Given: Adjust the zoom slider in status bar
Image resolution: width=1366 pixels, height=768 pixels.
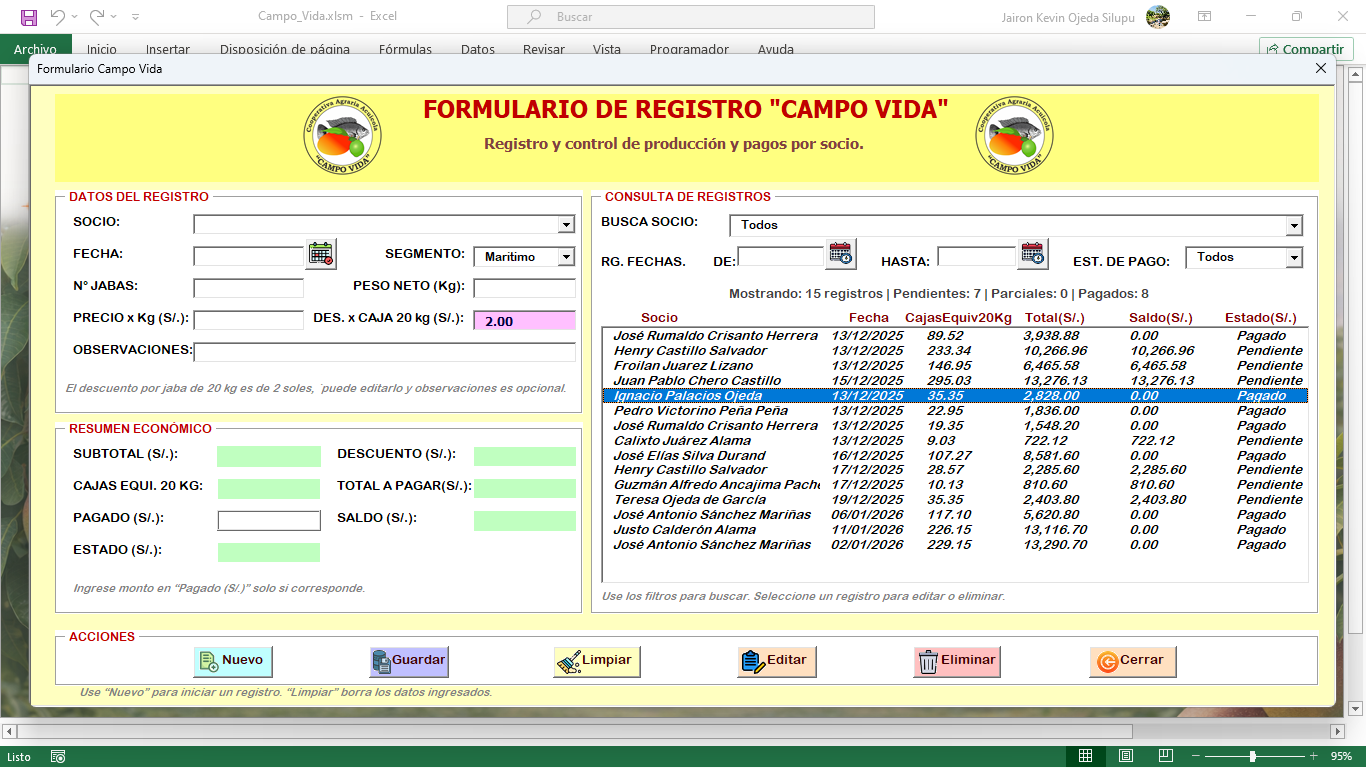Looking at the screenshot, I should tap(1253, 757).
